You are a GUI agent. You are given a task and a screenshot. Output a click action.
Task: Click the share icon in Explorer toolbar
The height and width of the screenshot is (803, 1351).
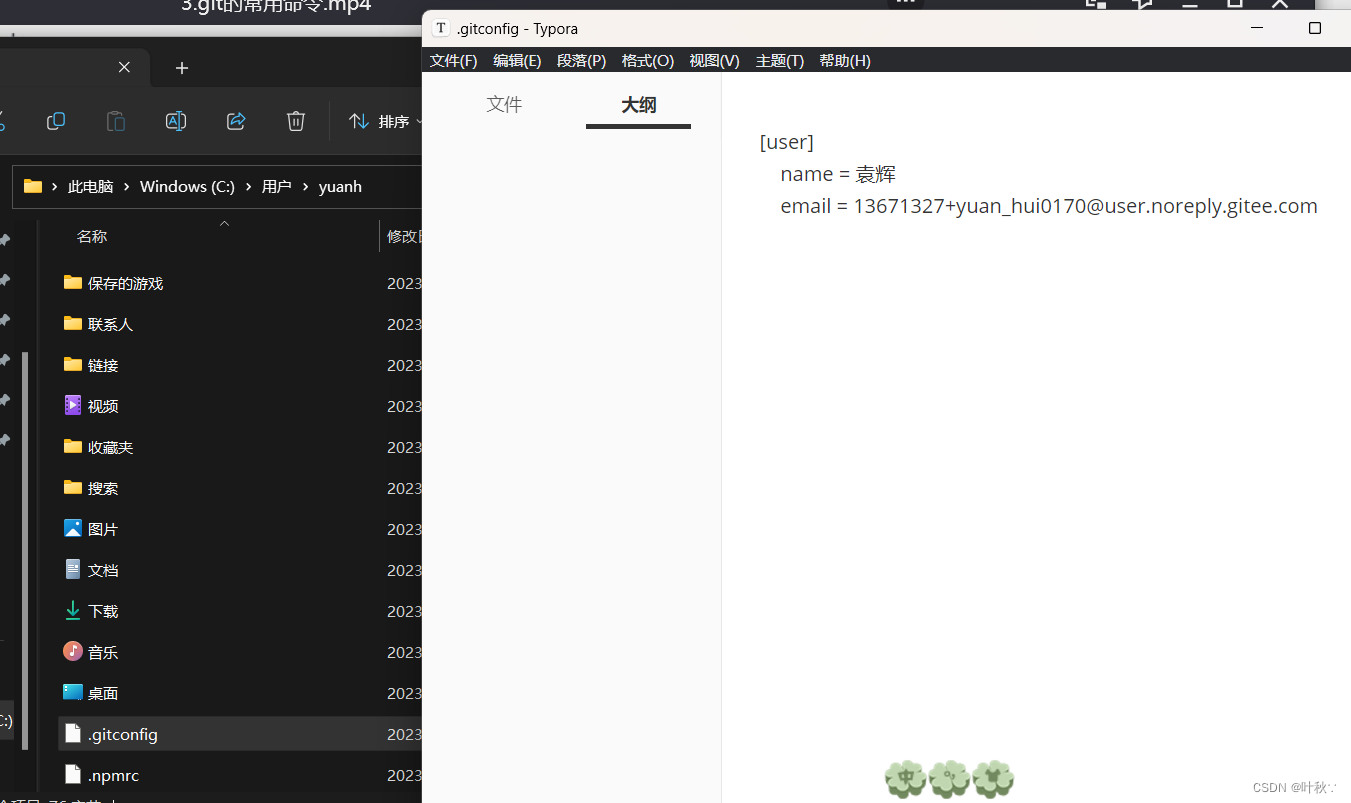(236, 121)
